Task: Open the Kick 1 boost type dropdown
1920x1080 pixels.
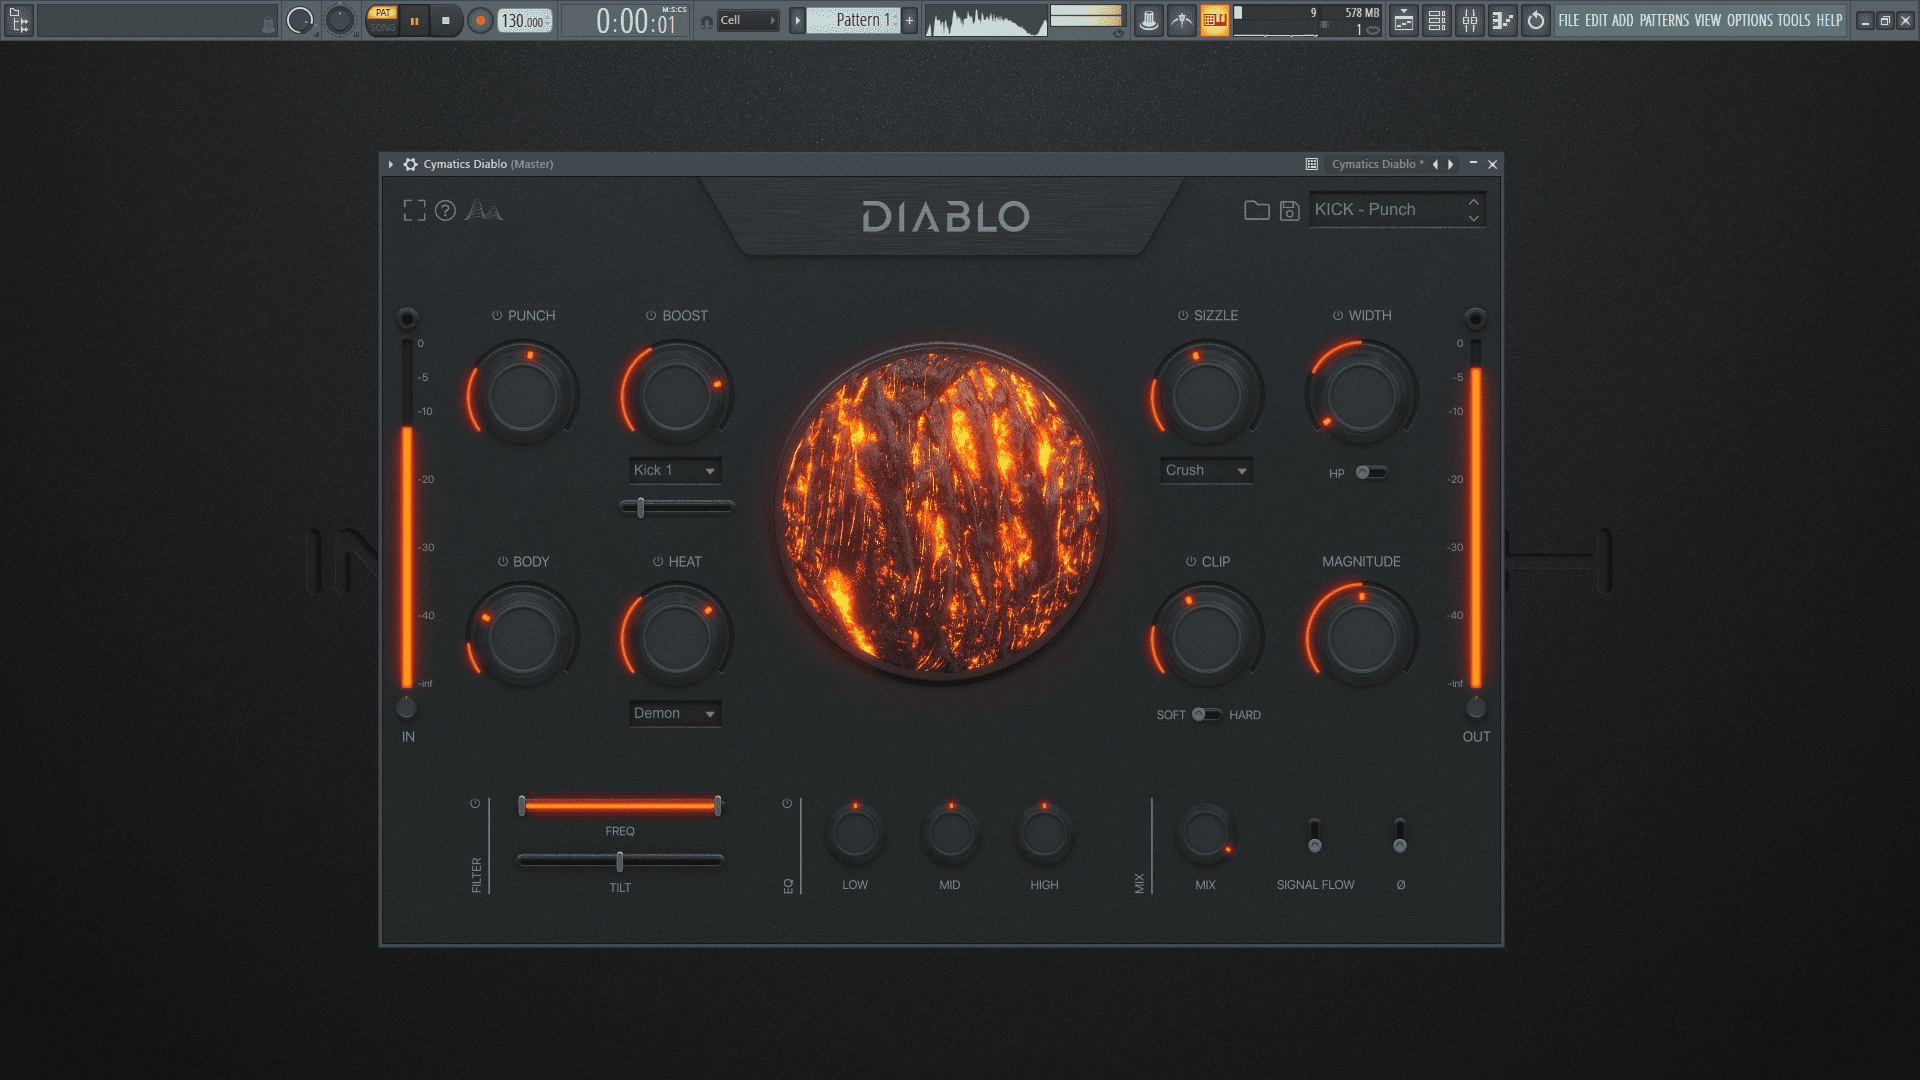Action: coord(675,470)
